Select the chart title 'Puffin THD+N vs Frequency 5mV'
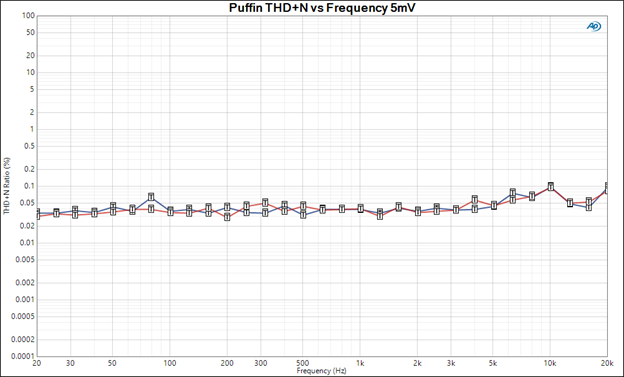This screenshot has height=377, width=624. [x=322, y=8]
